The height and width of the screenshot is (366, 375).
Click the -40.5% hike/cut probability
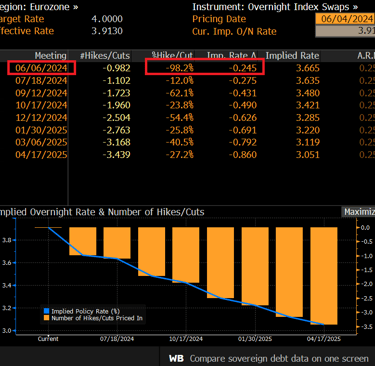[180, 142]
